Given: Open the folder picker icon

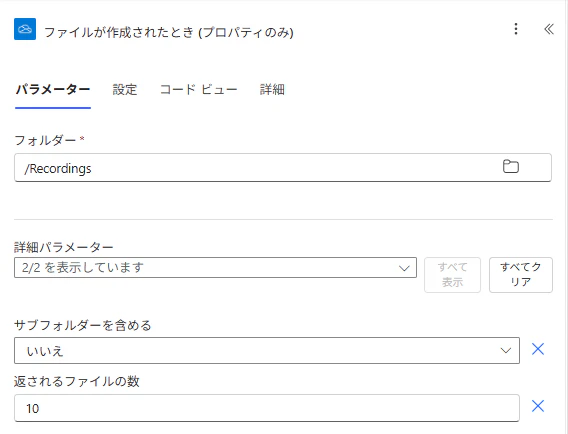Looking at the screenshot, I should coord(511,167).
